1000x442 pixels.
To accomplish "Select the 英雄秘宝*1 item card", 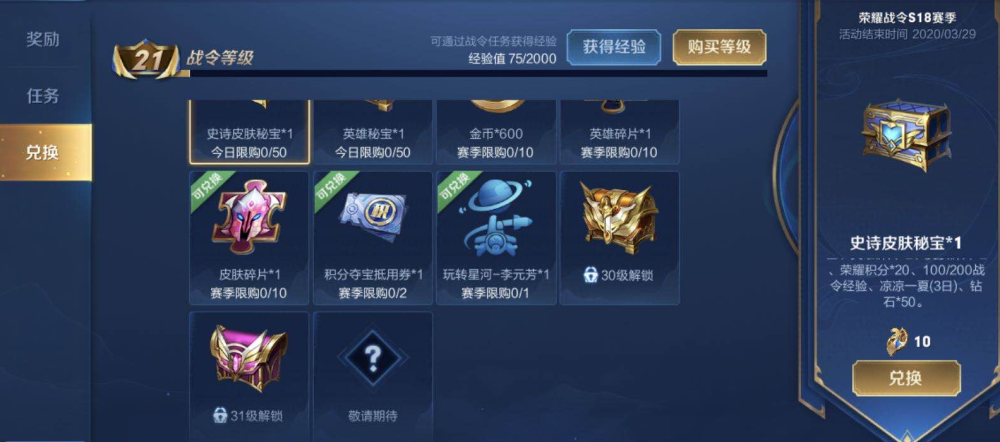I will (x=373, y=131).
